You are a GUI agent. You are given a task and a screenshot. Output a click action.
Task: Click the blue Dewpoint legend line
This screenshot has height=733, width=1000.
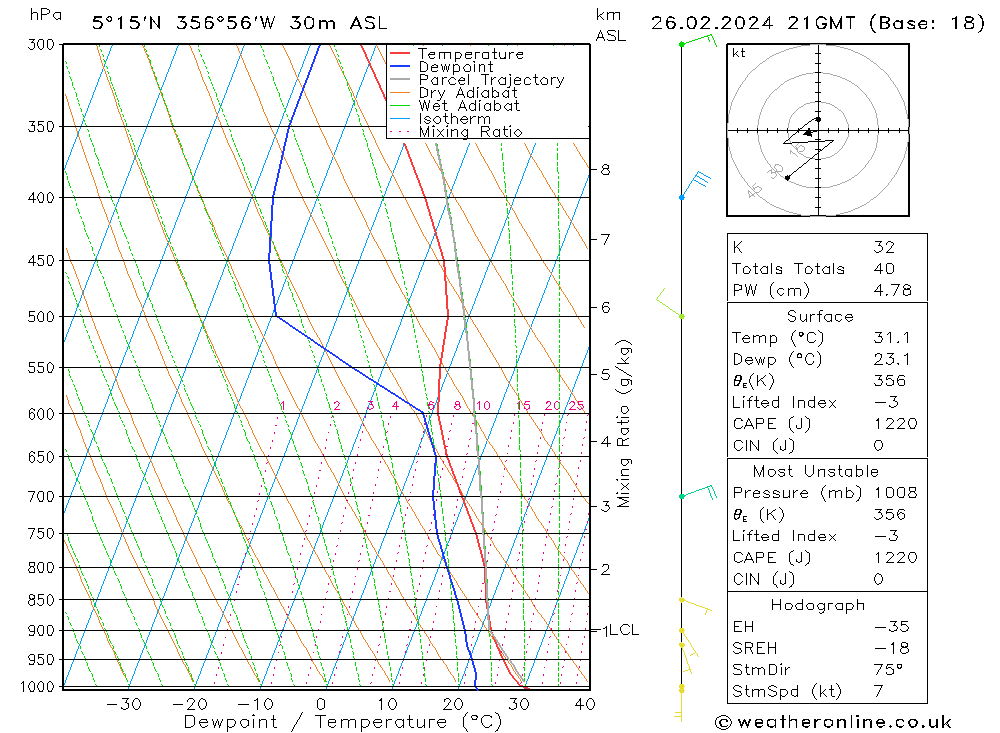point(399,66)
